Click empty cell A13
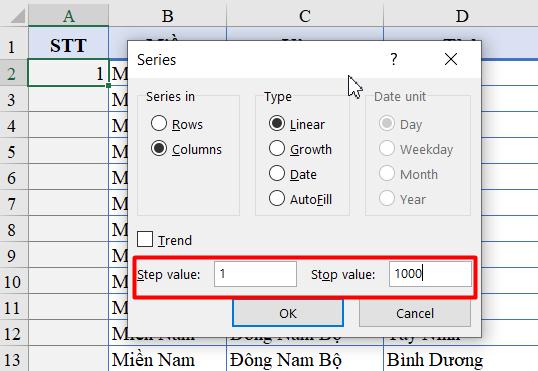The image size is (538, 371). [x=68, y=359]
